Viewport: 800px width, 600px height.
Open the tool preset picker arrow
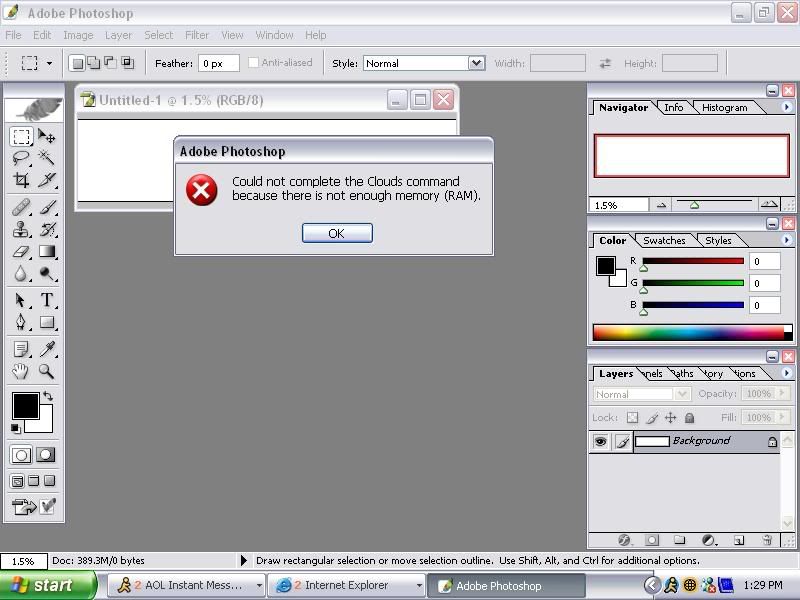(49, 63)
